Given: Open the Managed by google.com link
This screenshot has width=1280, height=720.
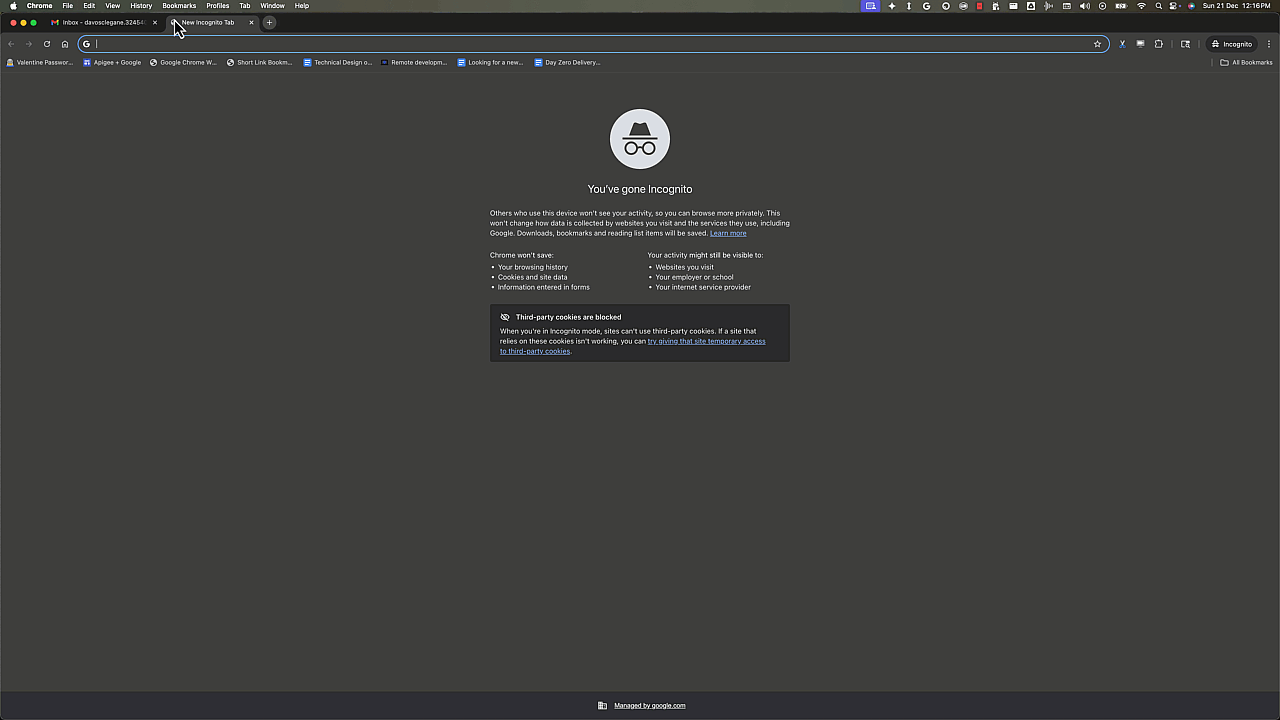Looking at the screenshot, I should coord(649,706).
